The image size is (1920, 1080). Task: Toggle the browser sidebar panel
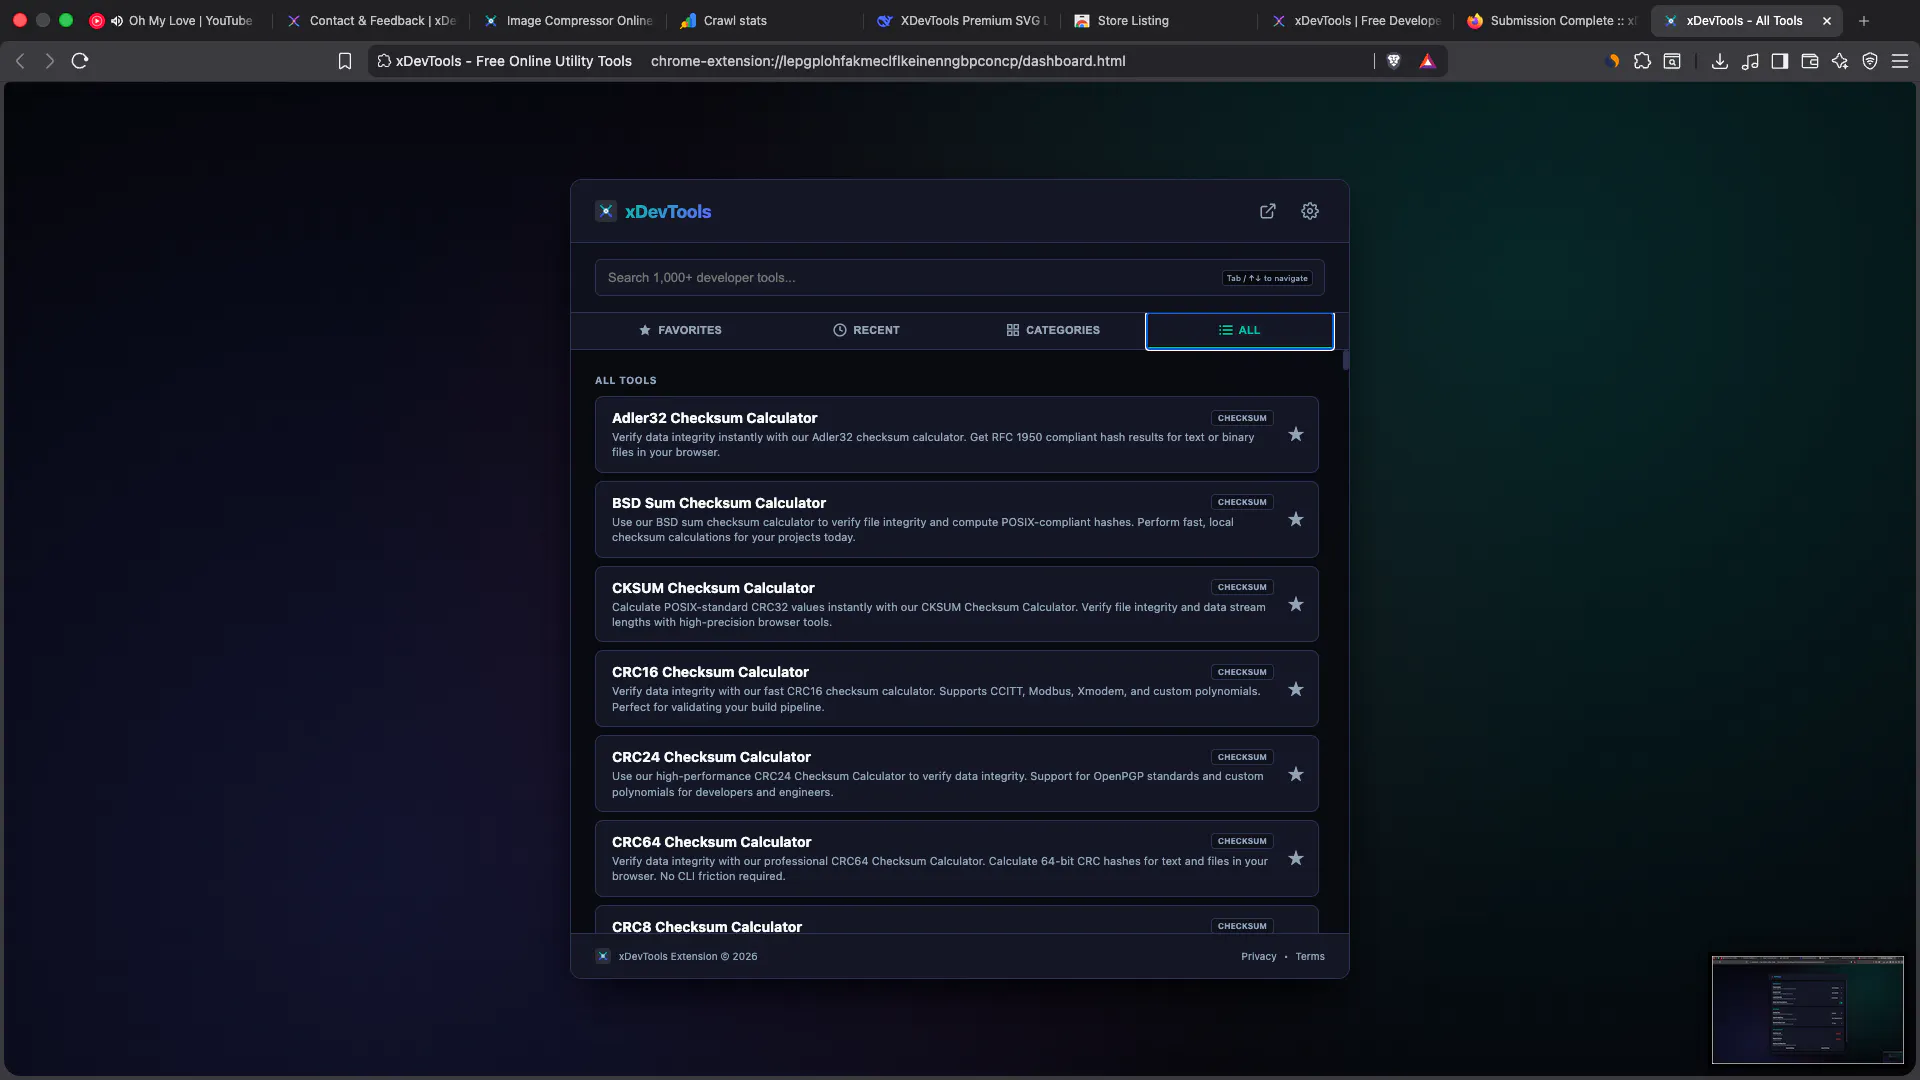tap(1780, 61)
